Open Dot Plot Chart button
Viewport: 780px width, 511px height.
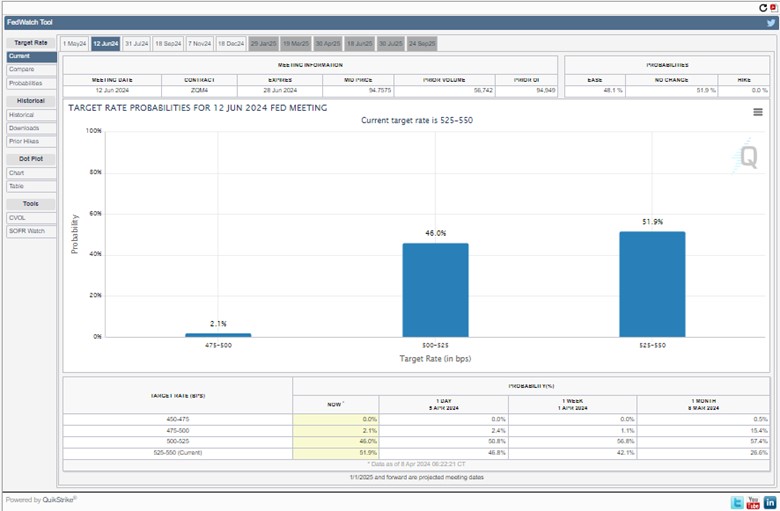tap(31, 173)
